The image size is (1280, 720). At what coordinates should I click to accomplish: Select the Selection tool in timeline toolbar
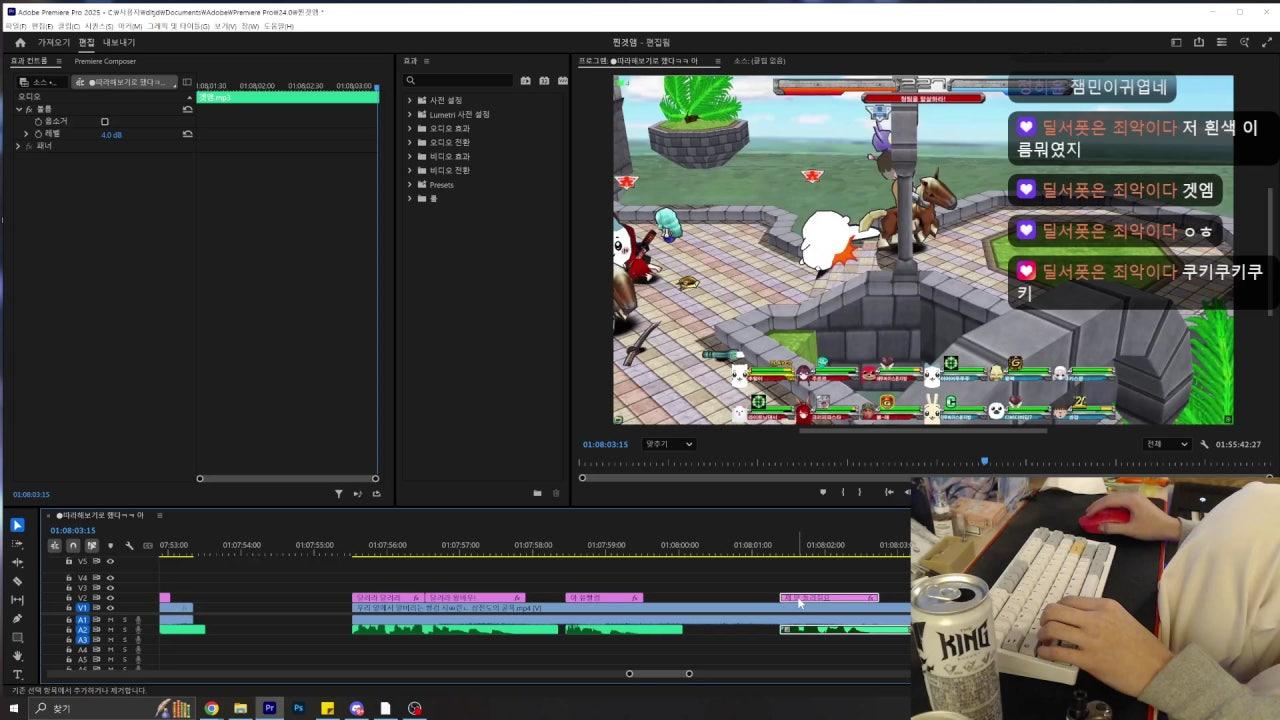click(17, 525)
